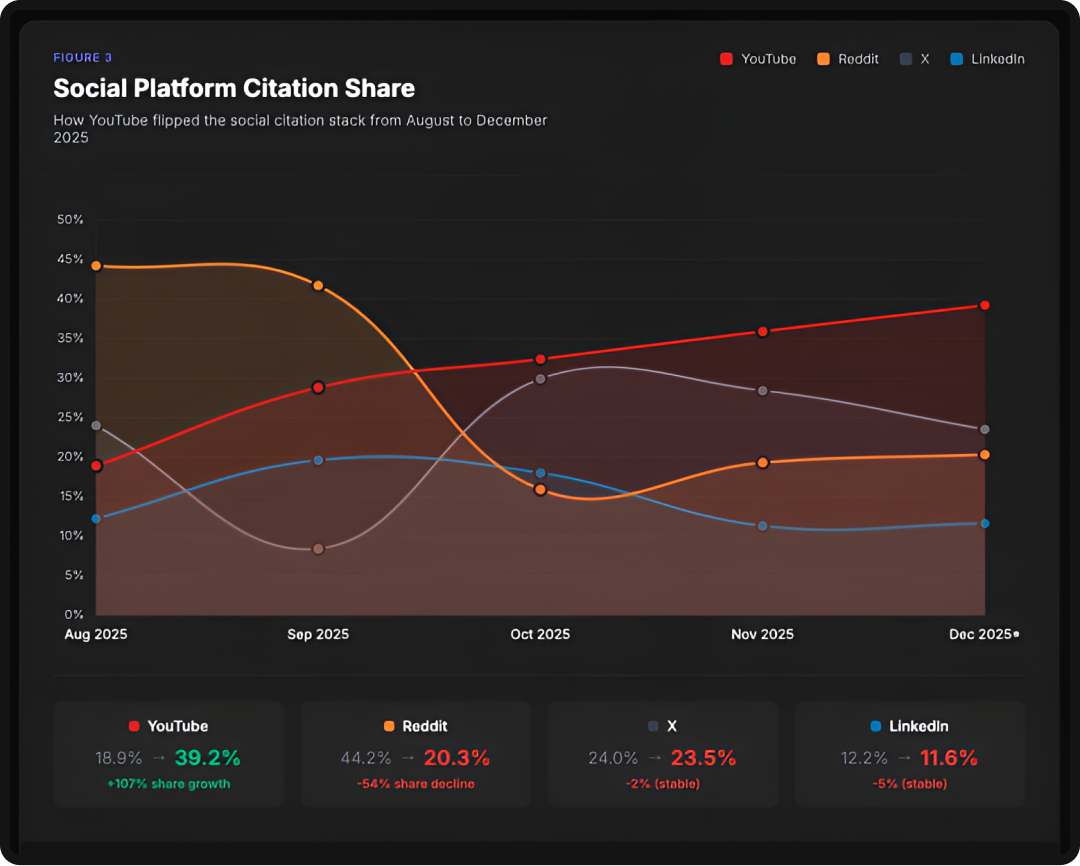This screenshot has height=866, width=1080.
Task: Click the red YouTube legend swatch
Action: (x=726, y=59)
